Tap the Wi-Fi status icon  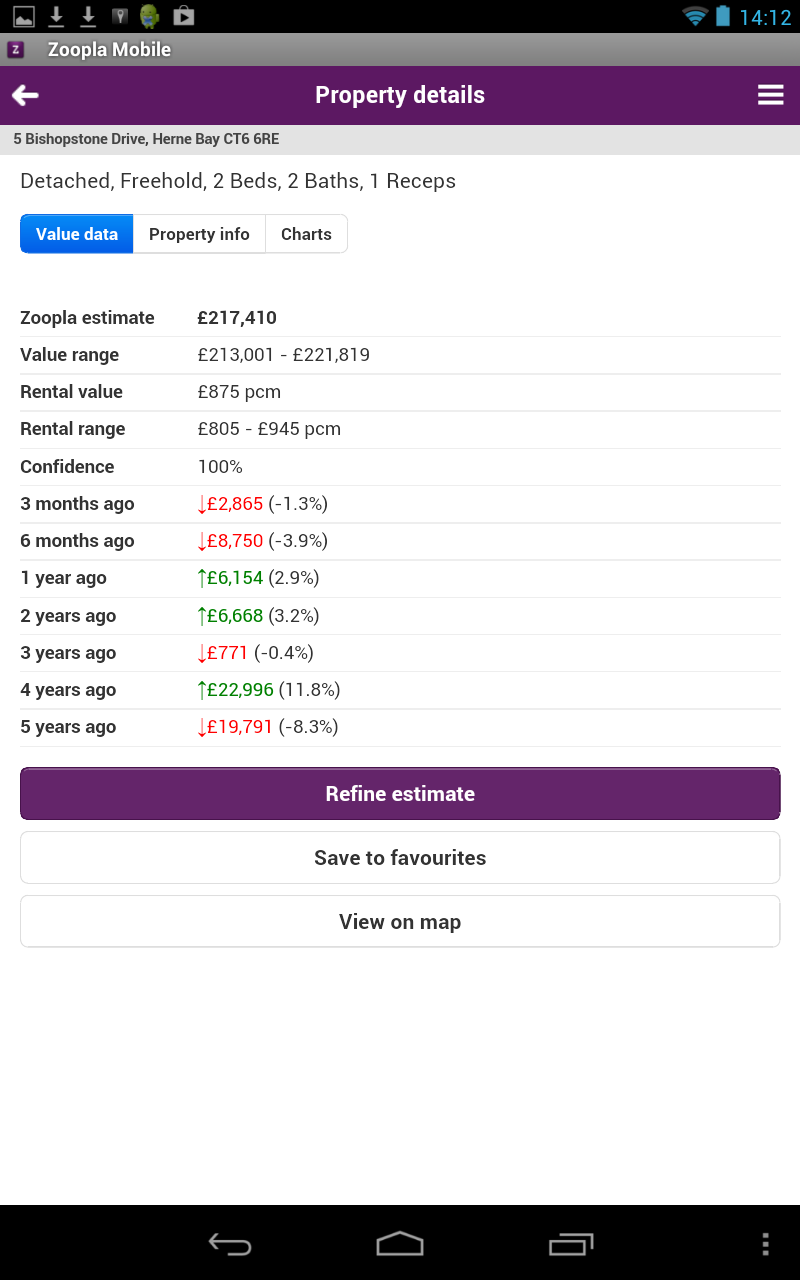click(694, 15)
